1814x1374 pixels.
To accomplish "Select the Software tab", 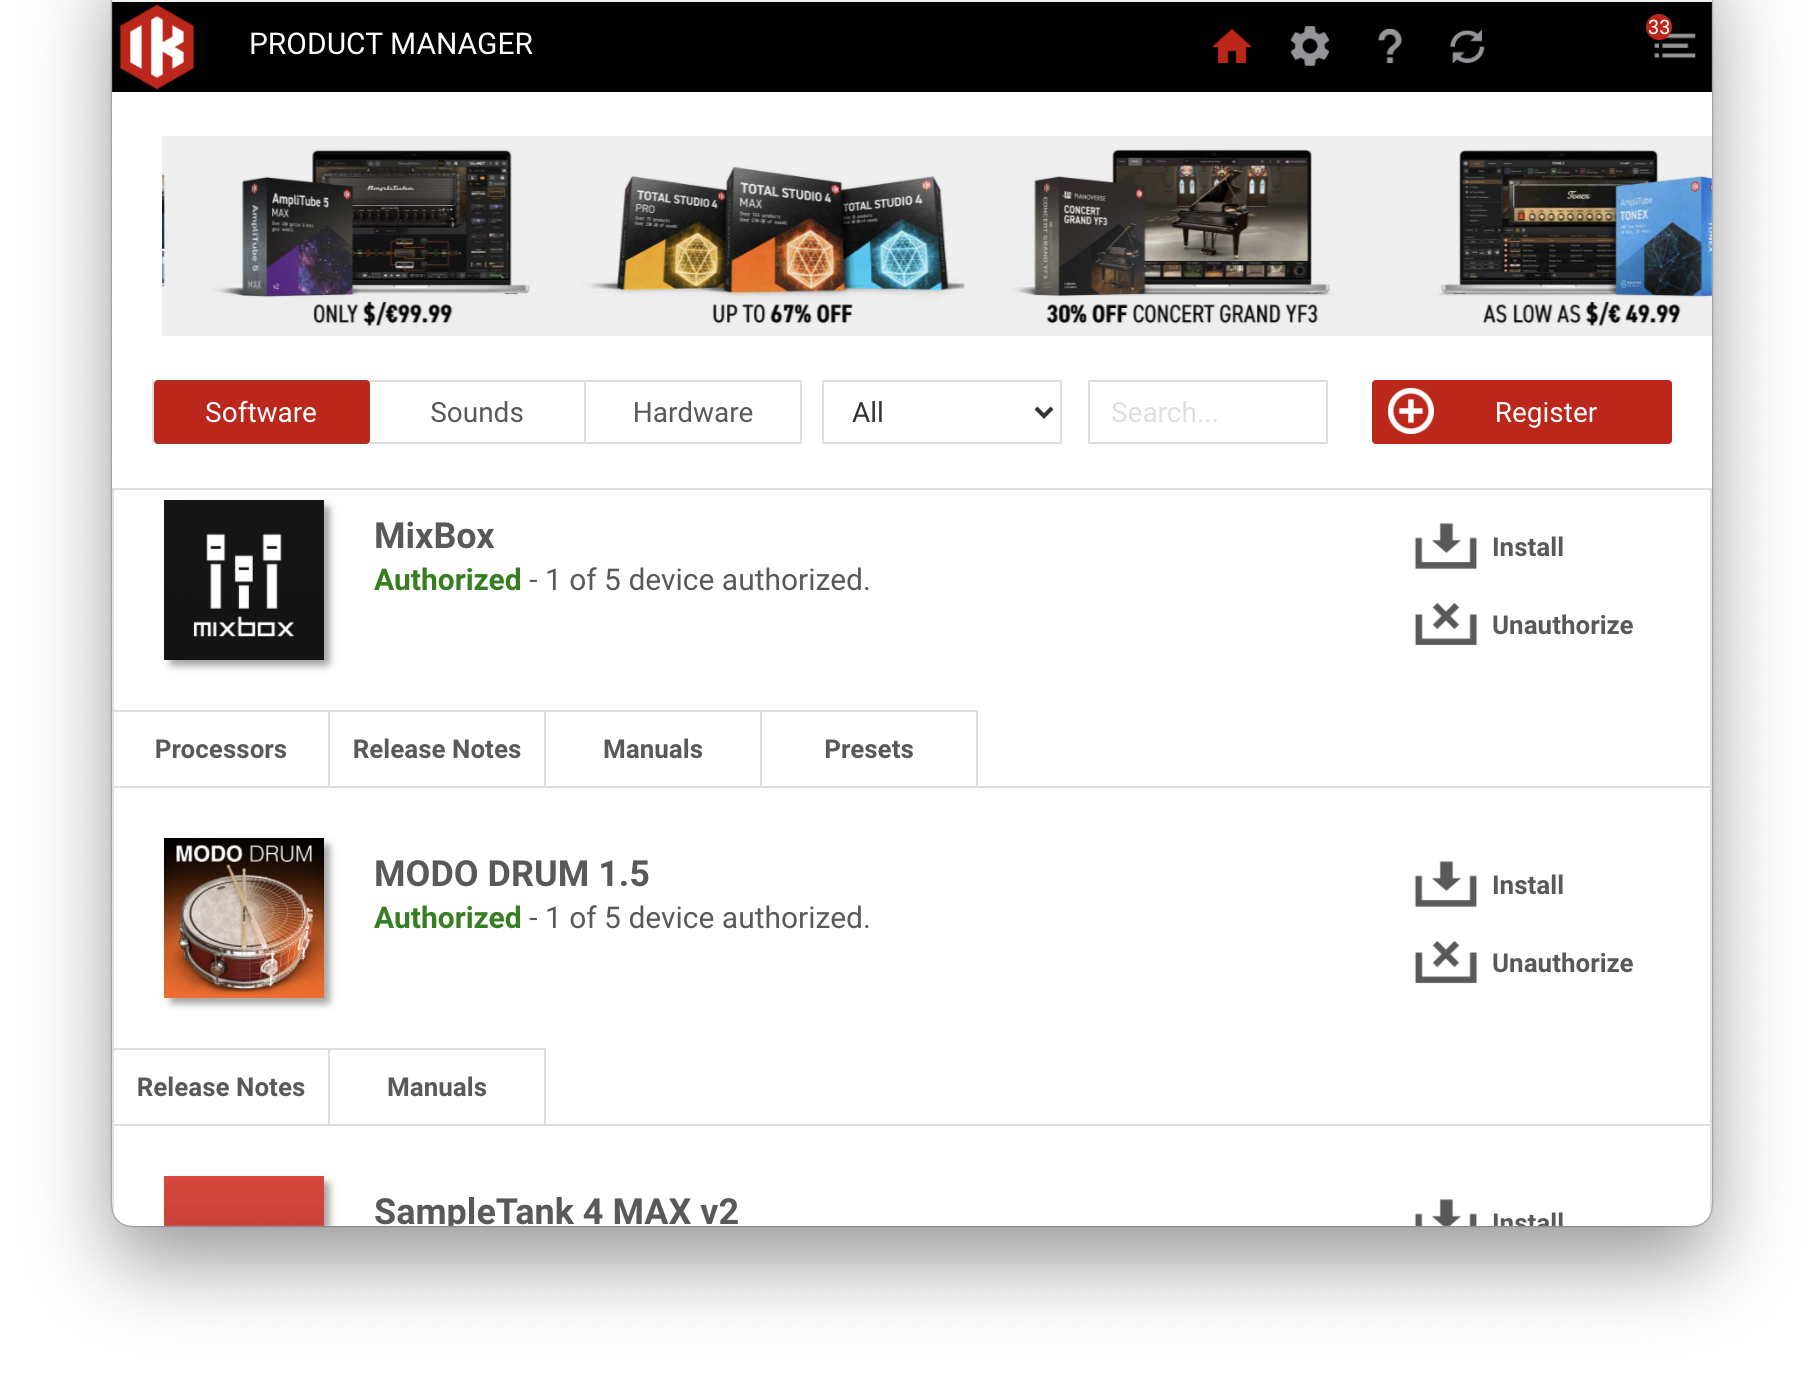I will [261, 412].
